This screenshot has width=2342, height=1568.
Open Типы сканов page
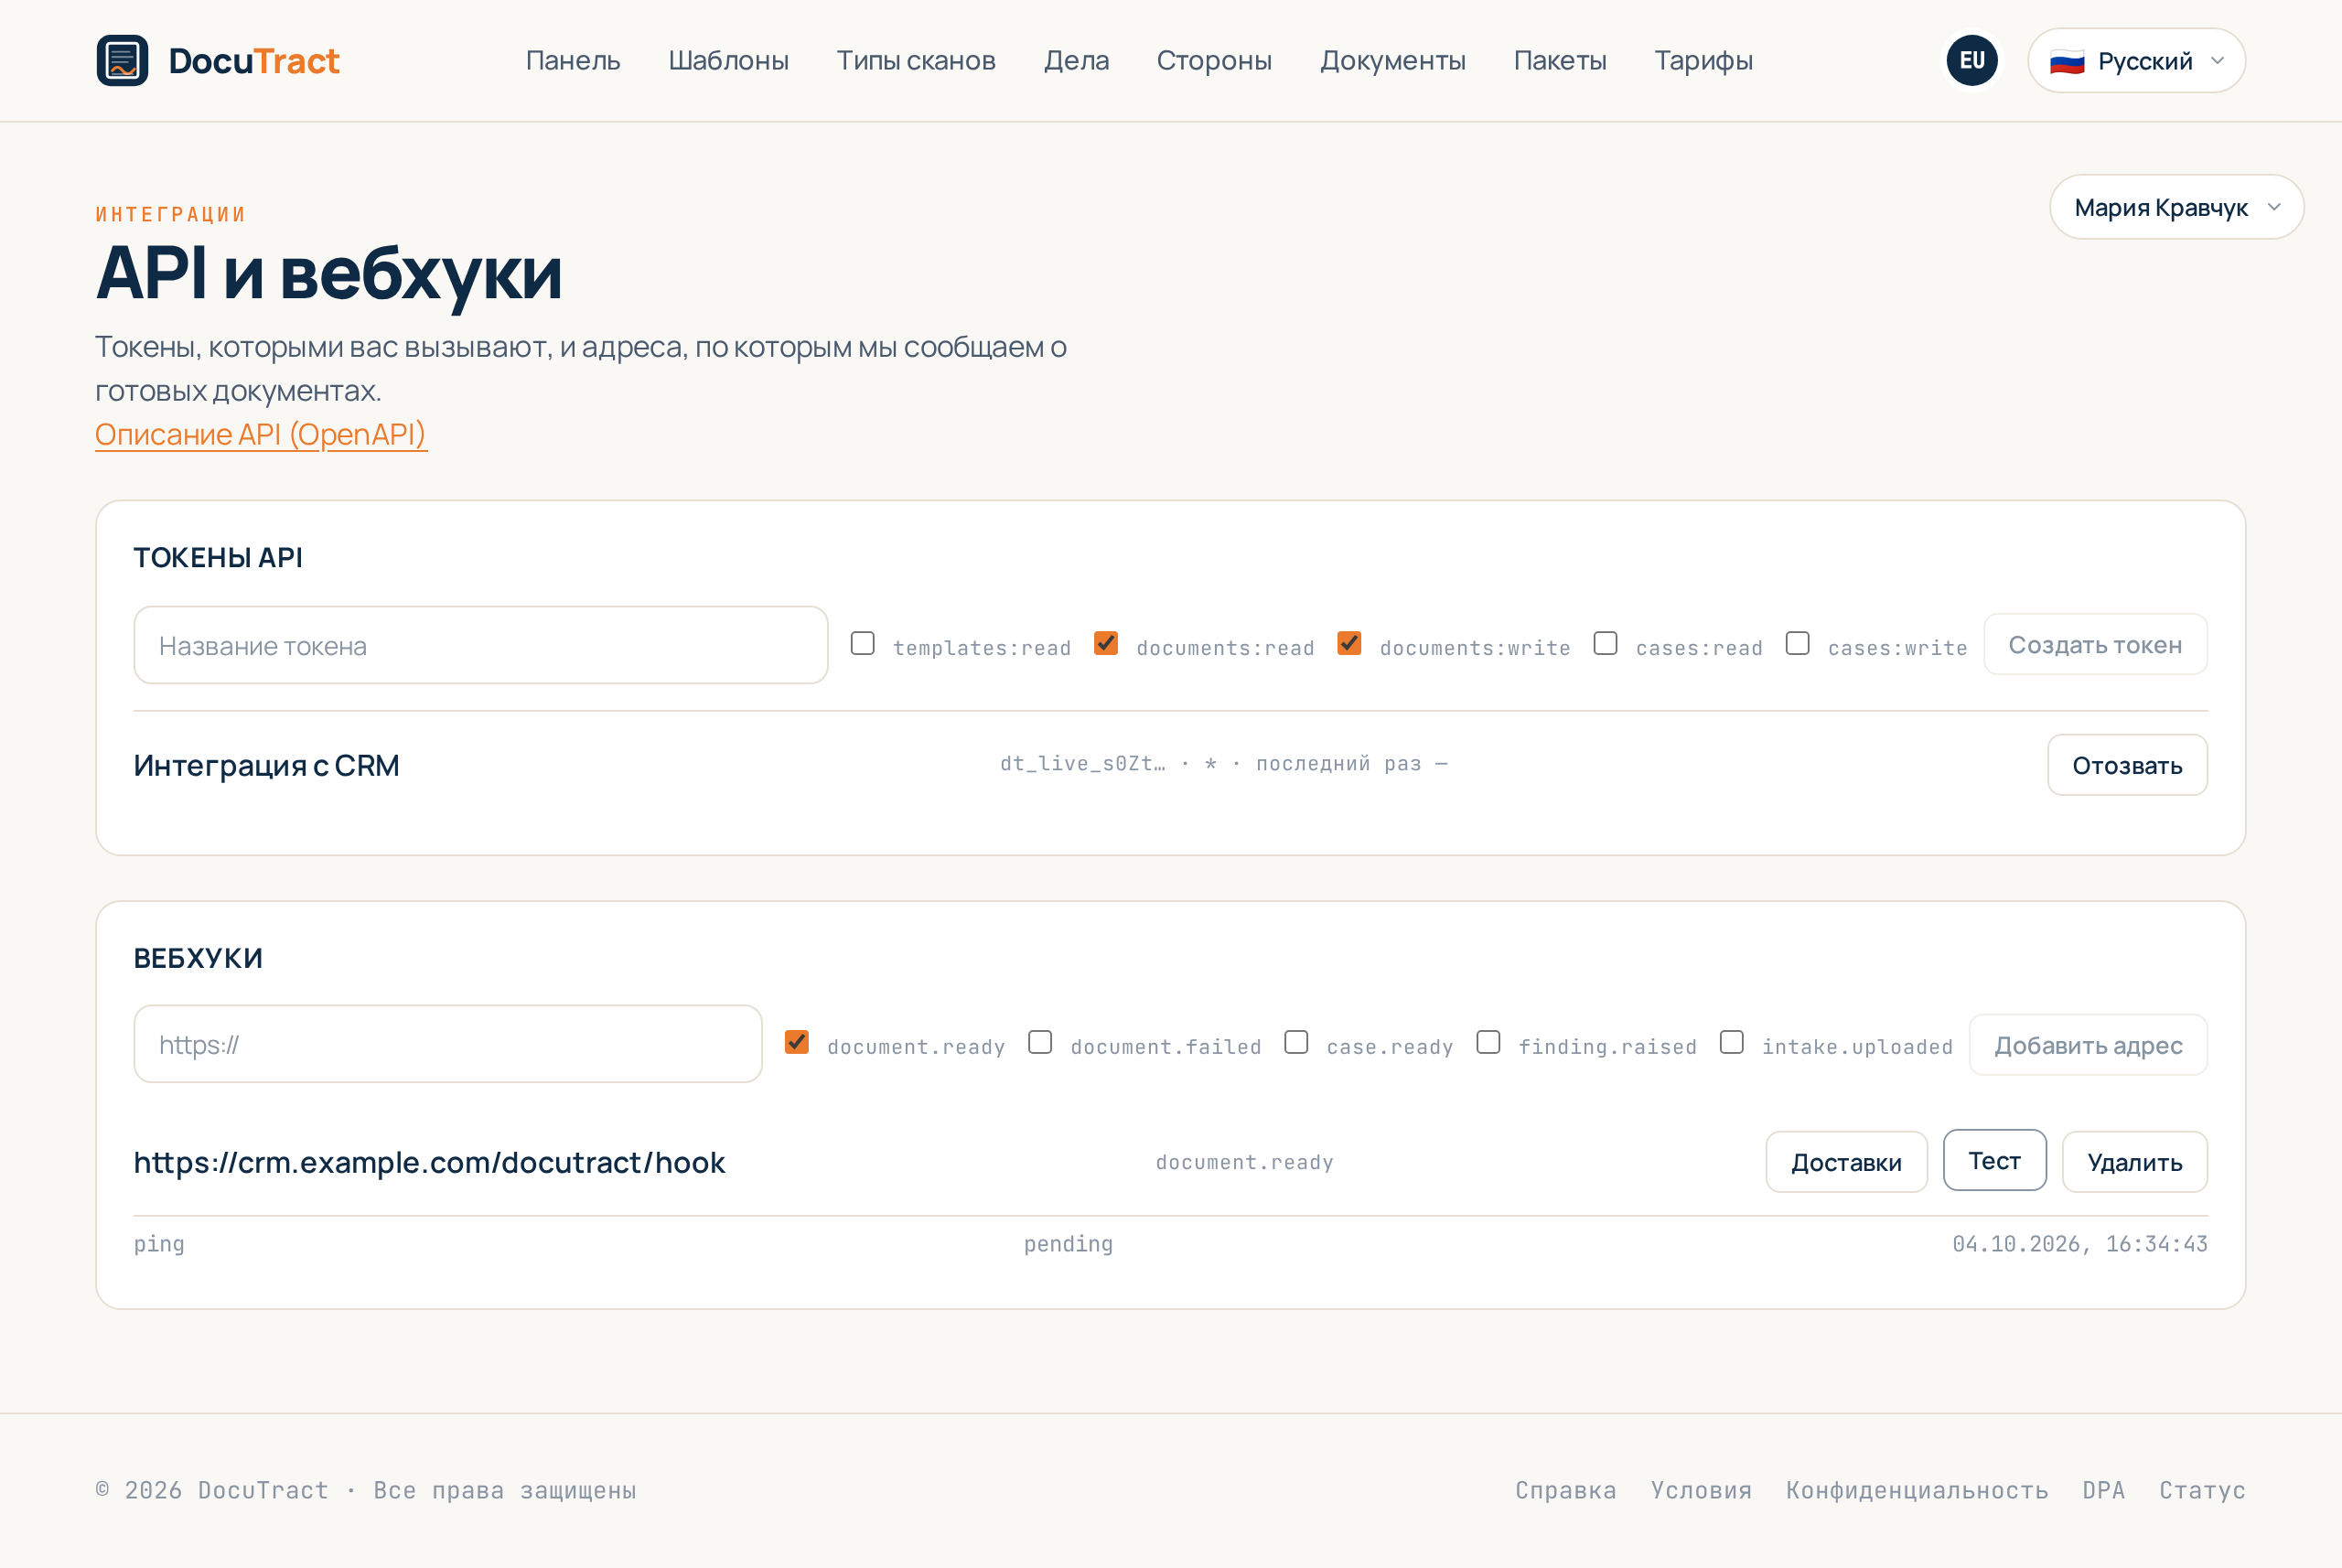(916, 61)
